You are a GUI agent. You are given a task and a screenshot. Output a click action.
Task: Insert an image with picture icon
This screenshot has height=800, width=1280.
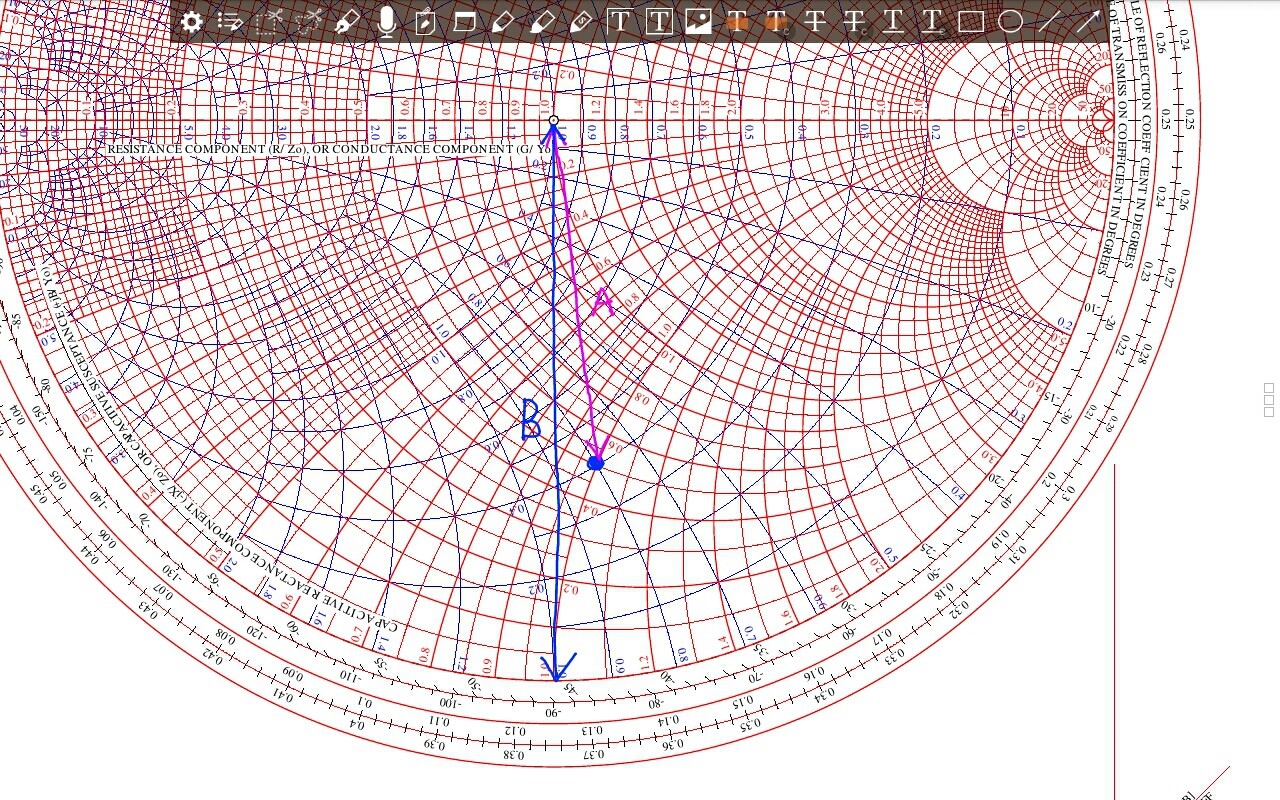click(x=698, y=21)
